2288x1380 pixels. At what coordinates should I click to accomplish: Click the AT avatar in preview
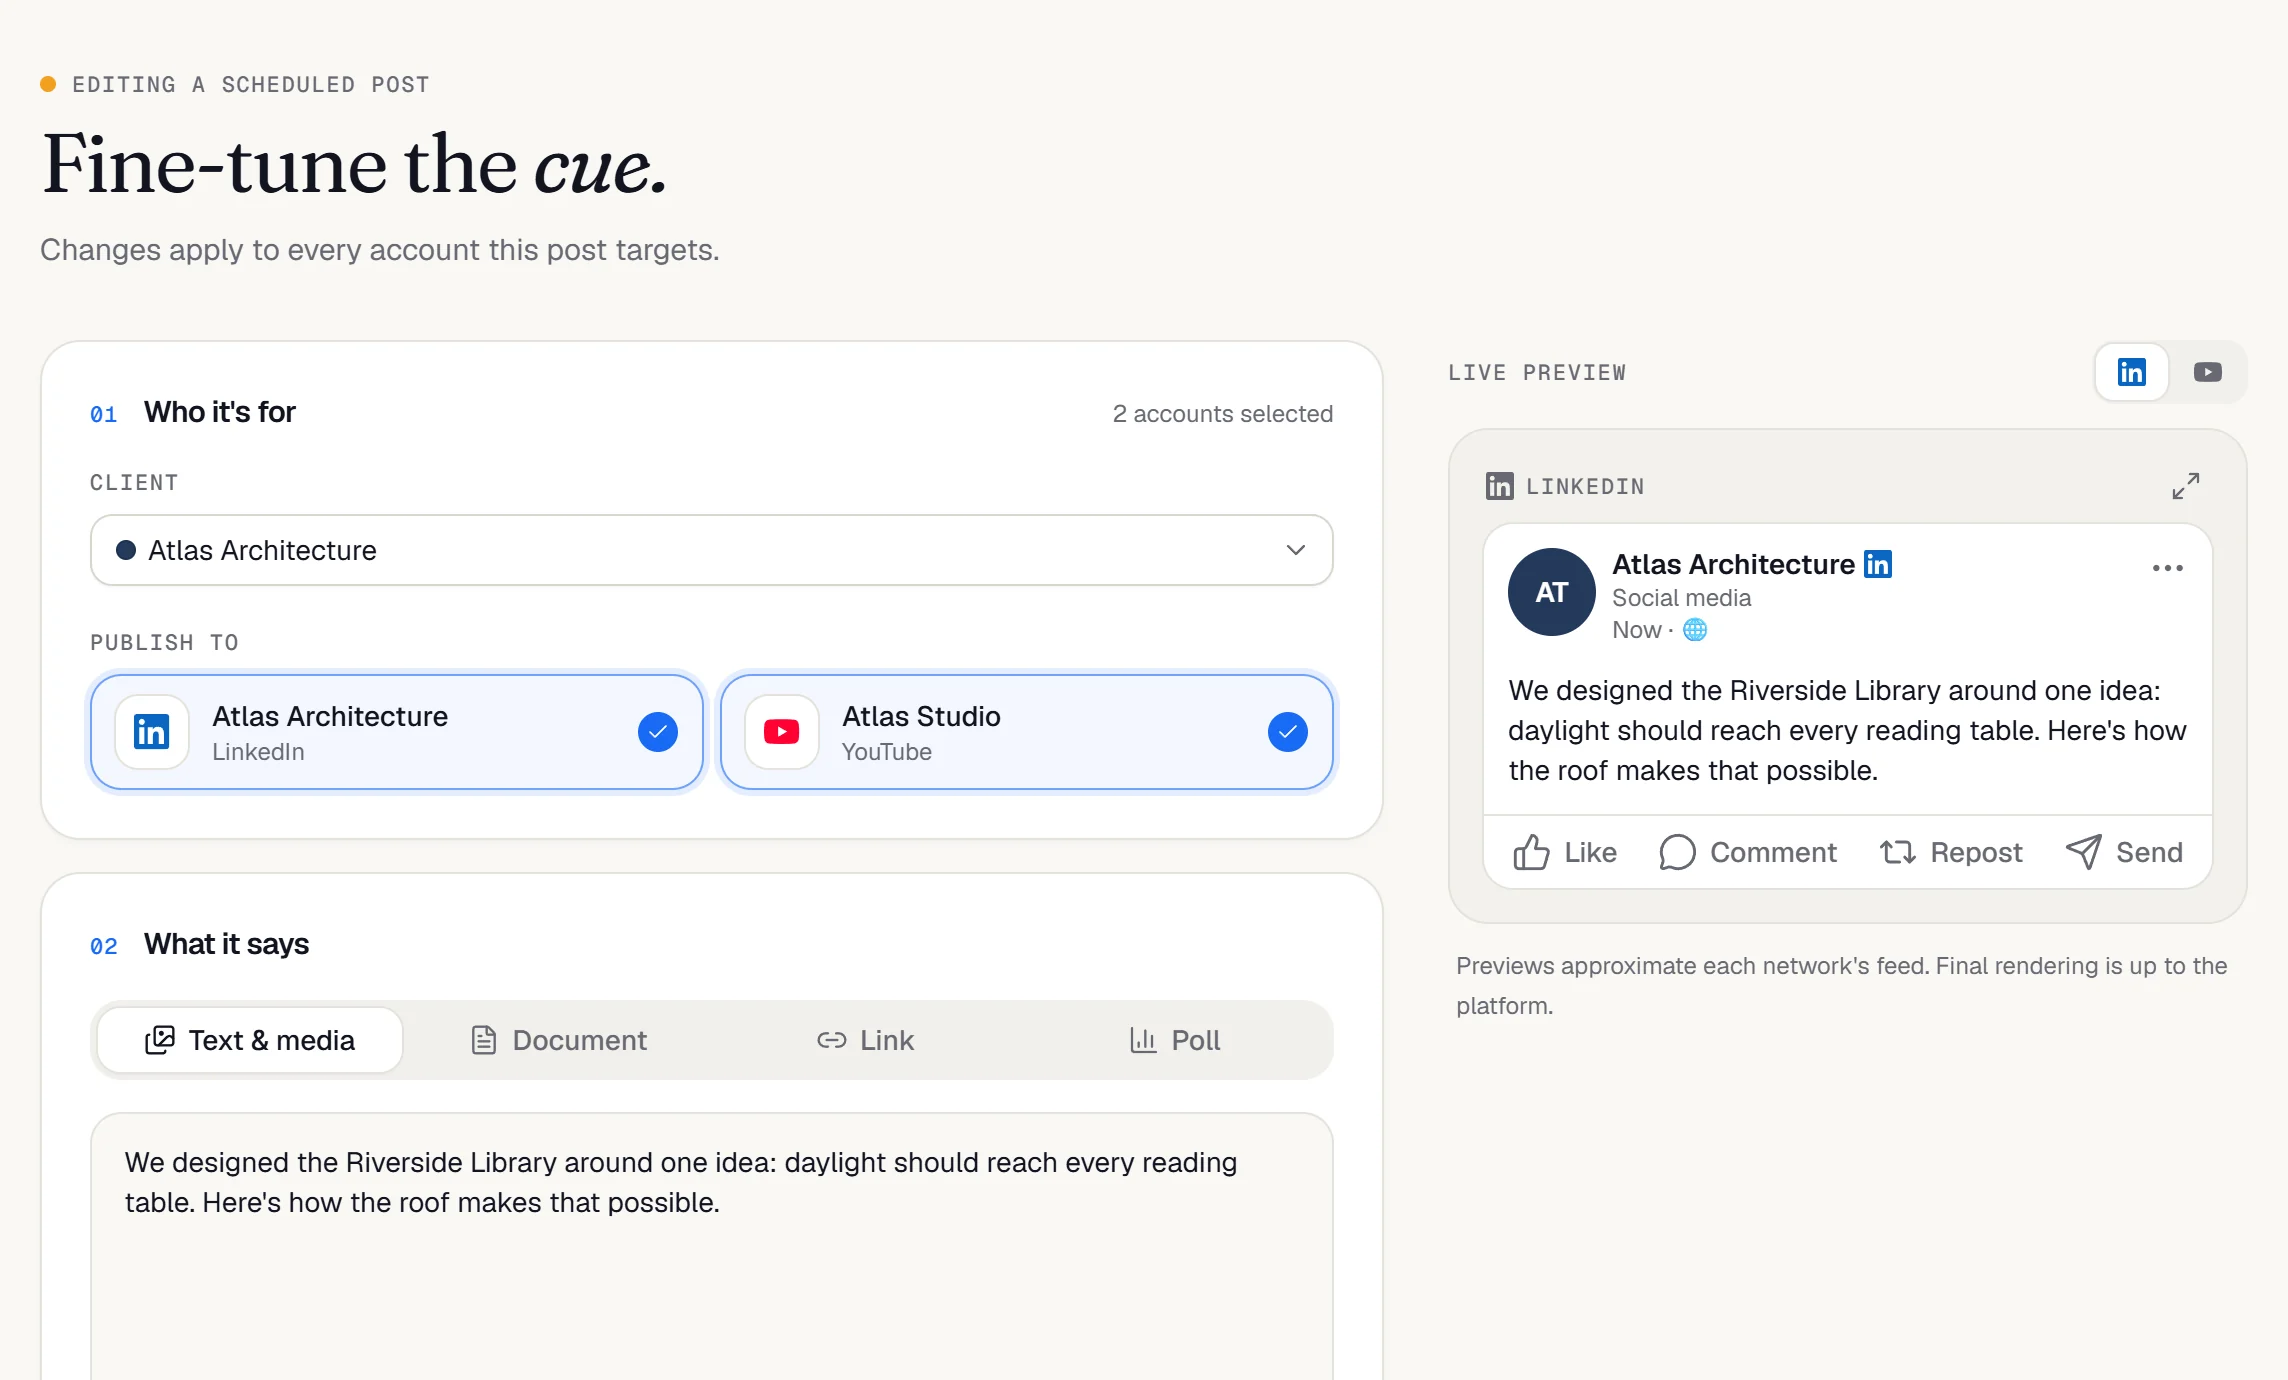pos(1552,592)
